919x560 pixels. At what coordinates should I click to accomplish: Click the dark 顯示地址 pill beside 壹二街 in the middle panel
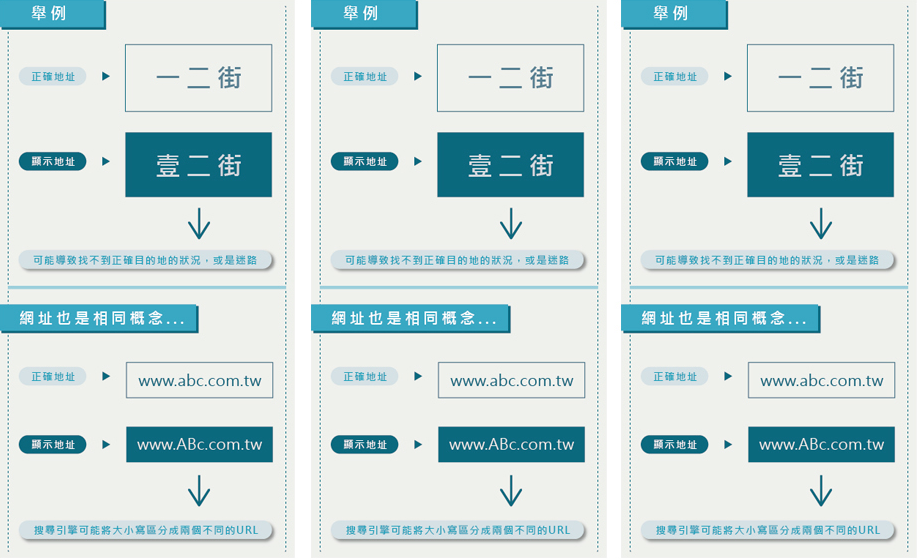pyautogui.click(x=365, y=161)
